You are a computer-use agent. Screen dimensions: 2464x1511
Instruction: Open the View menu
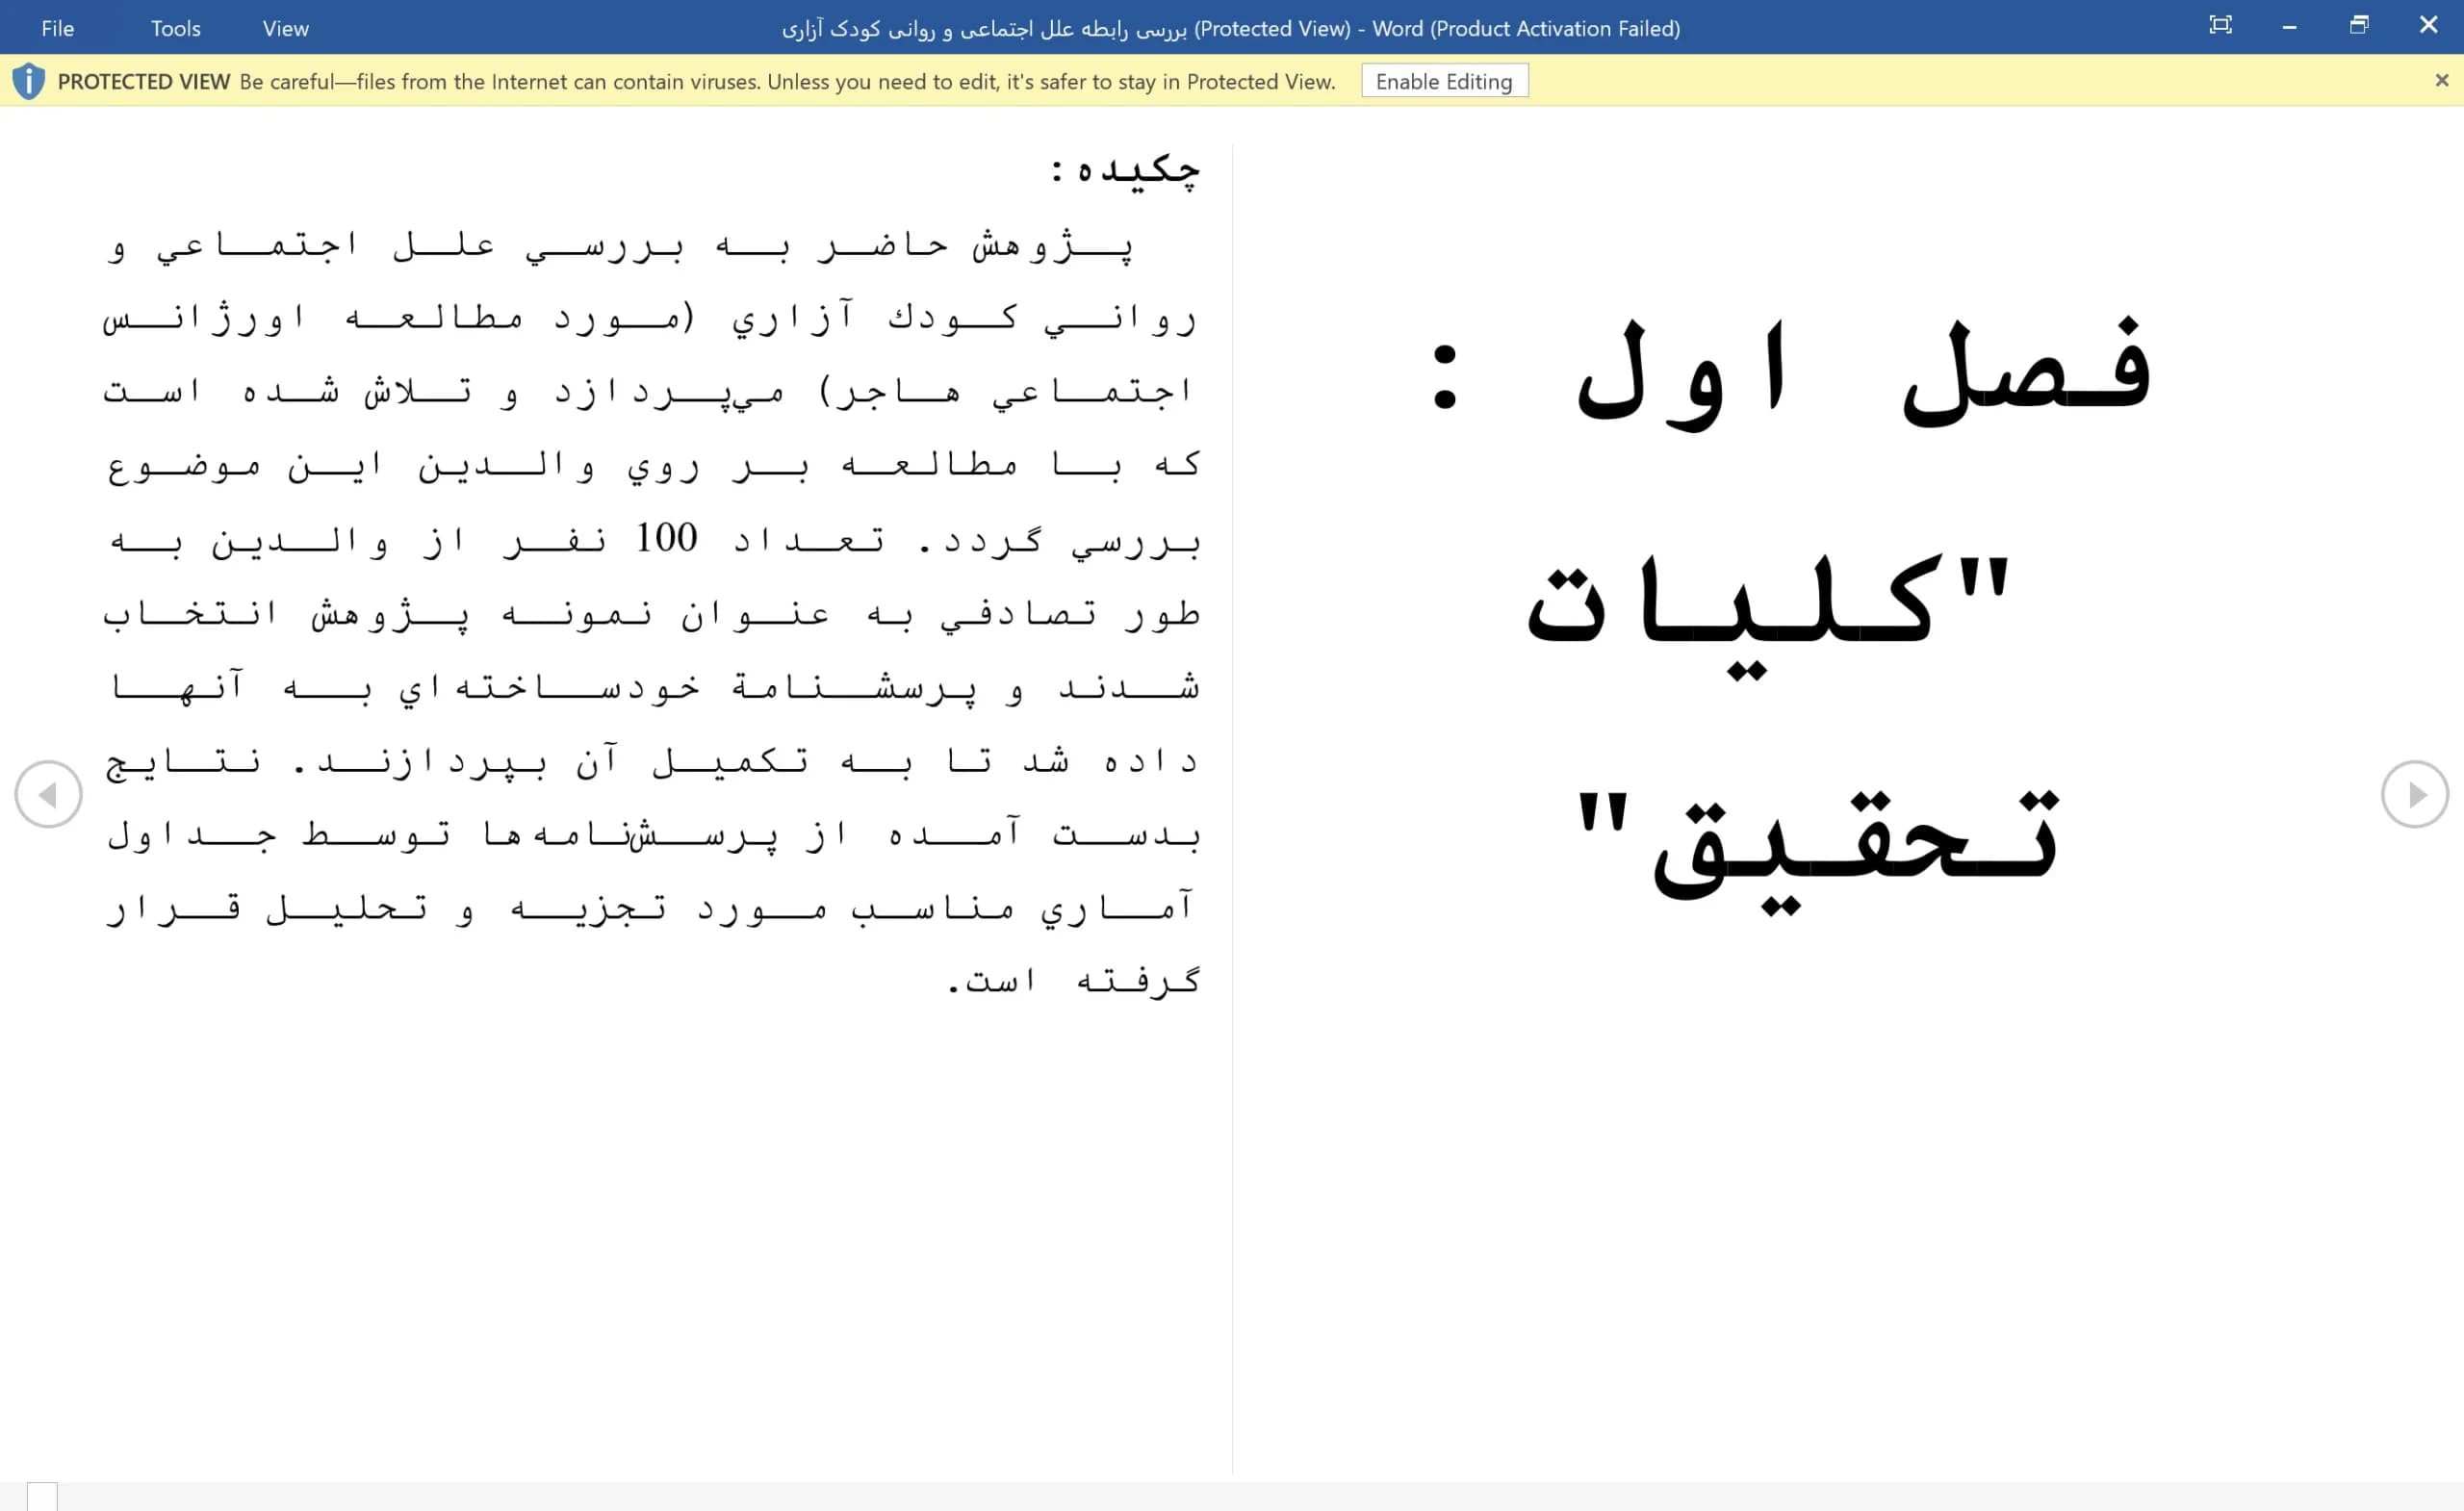coord(285,28)
